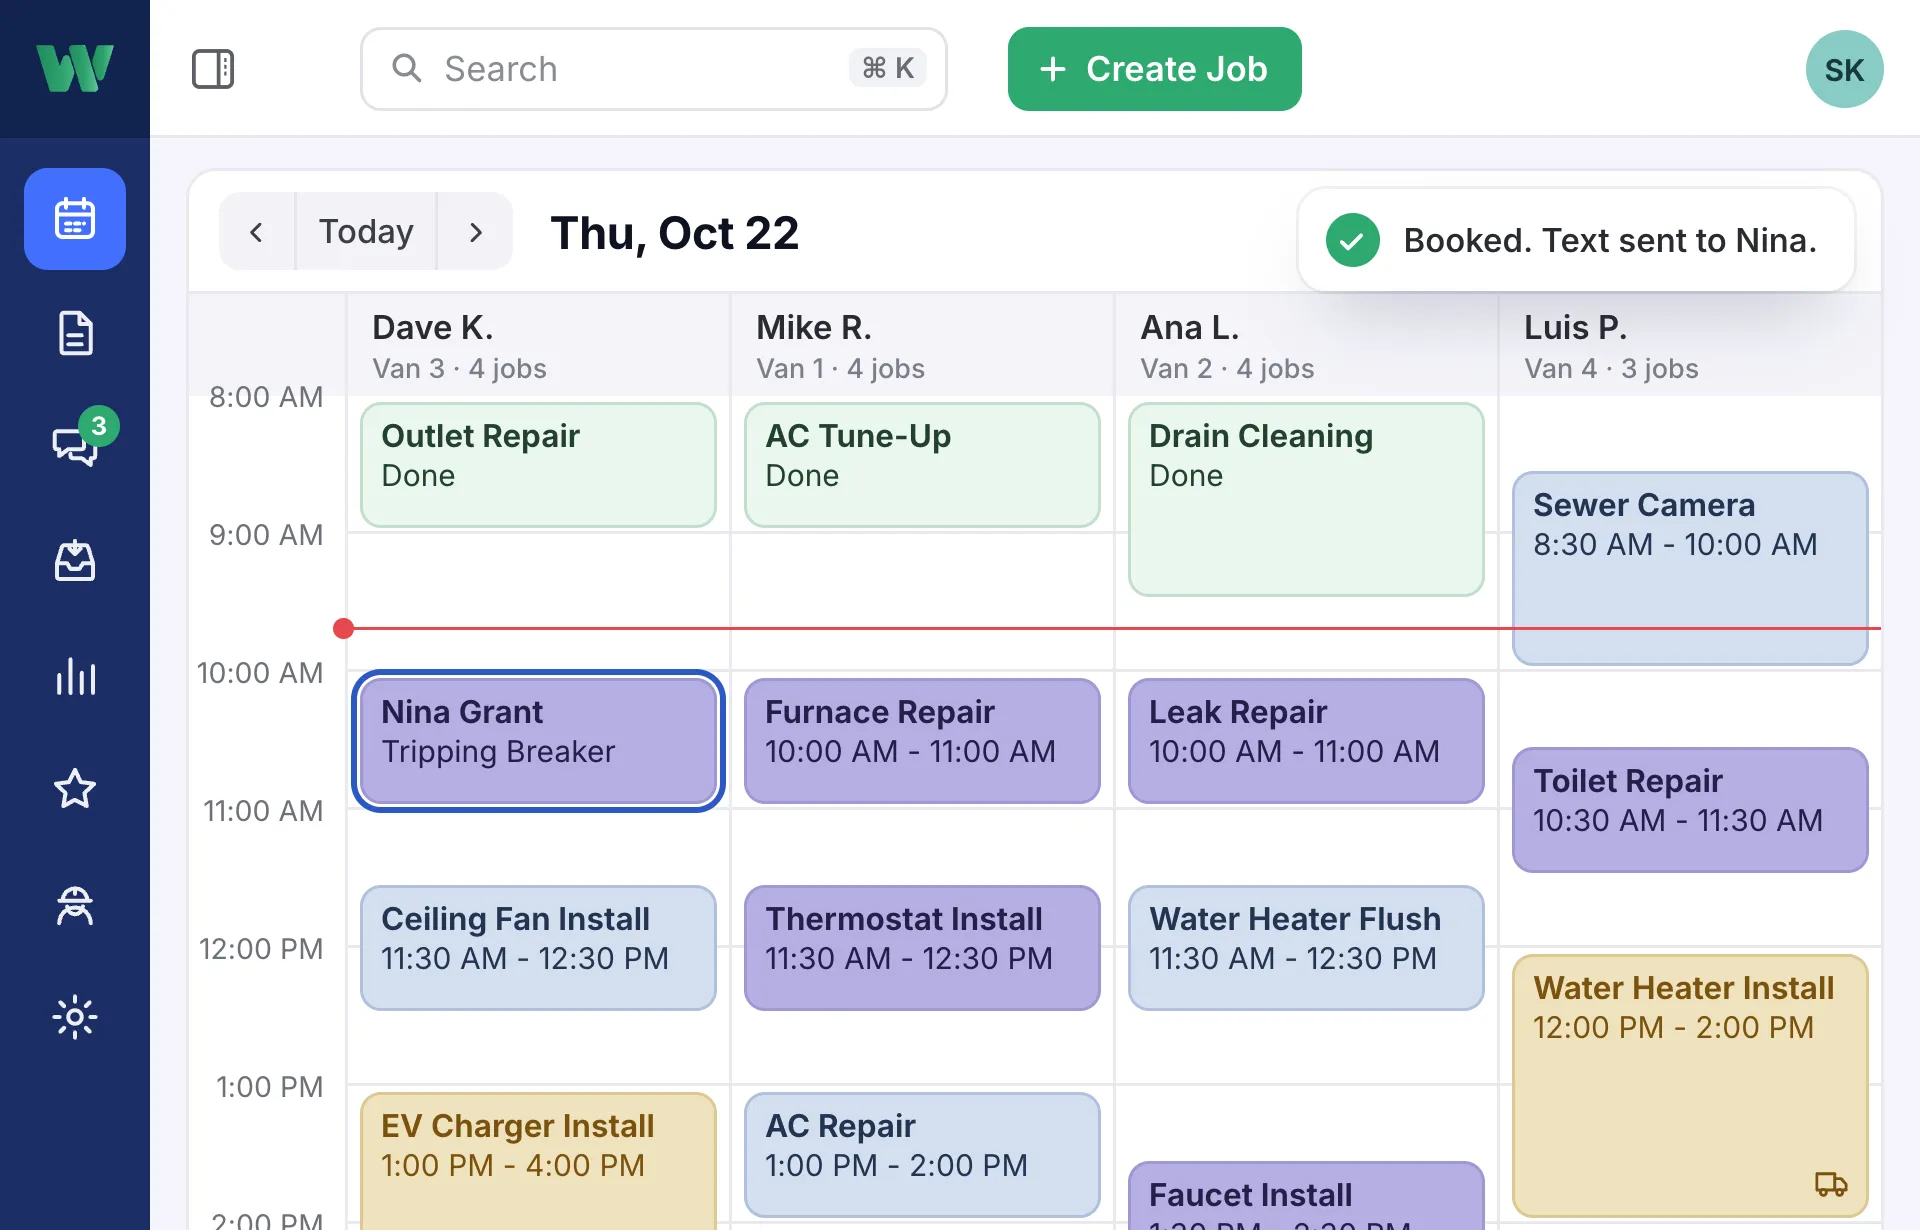Open the star reviews icon

75,789
